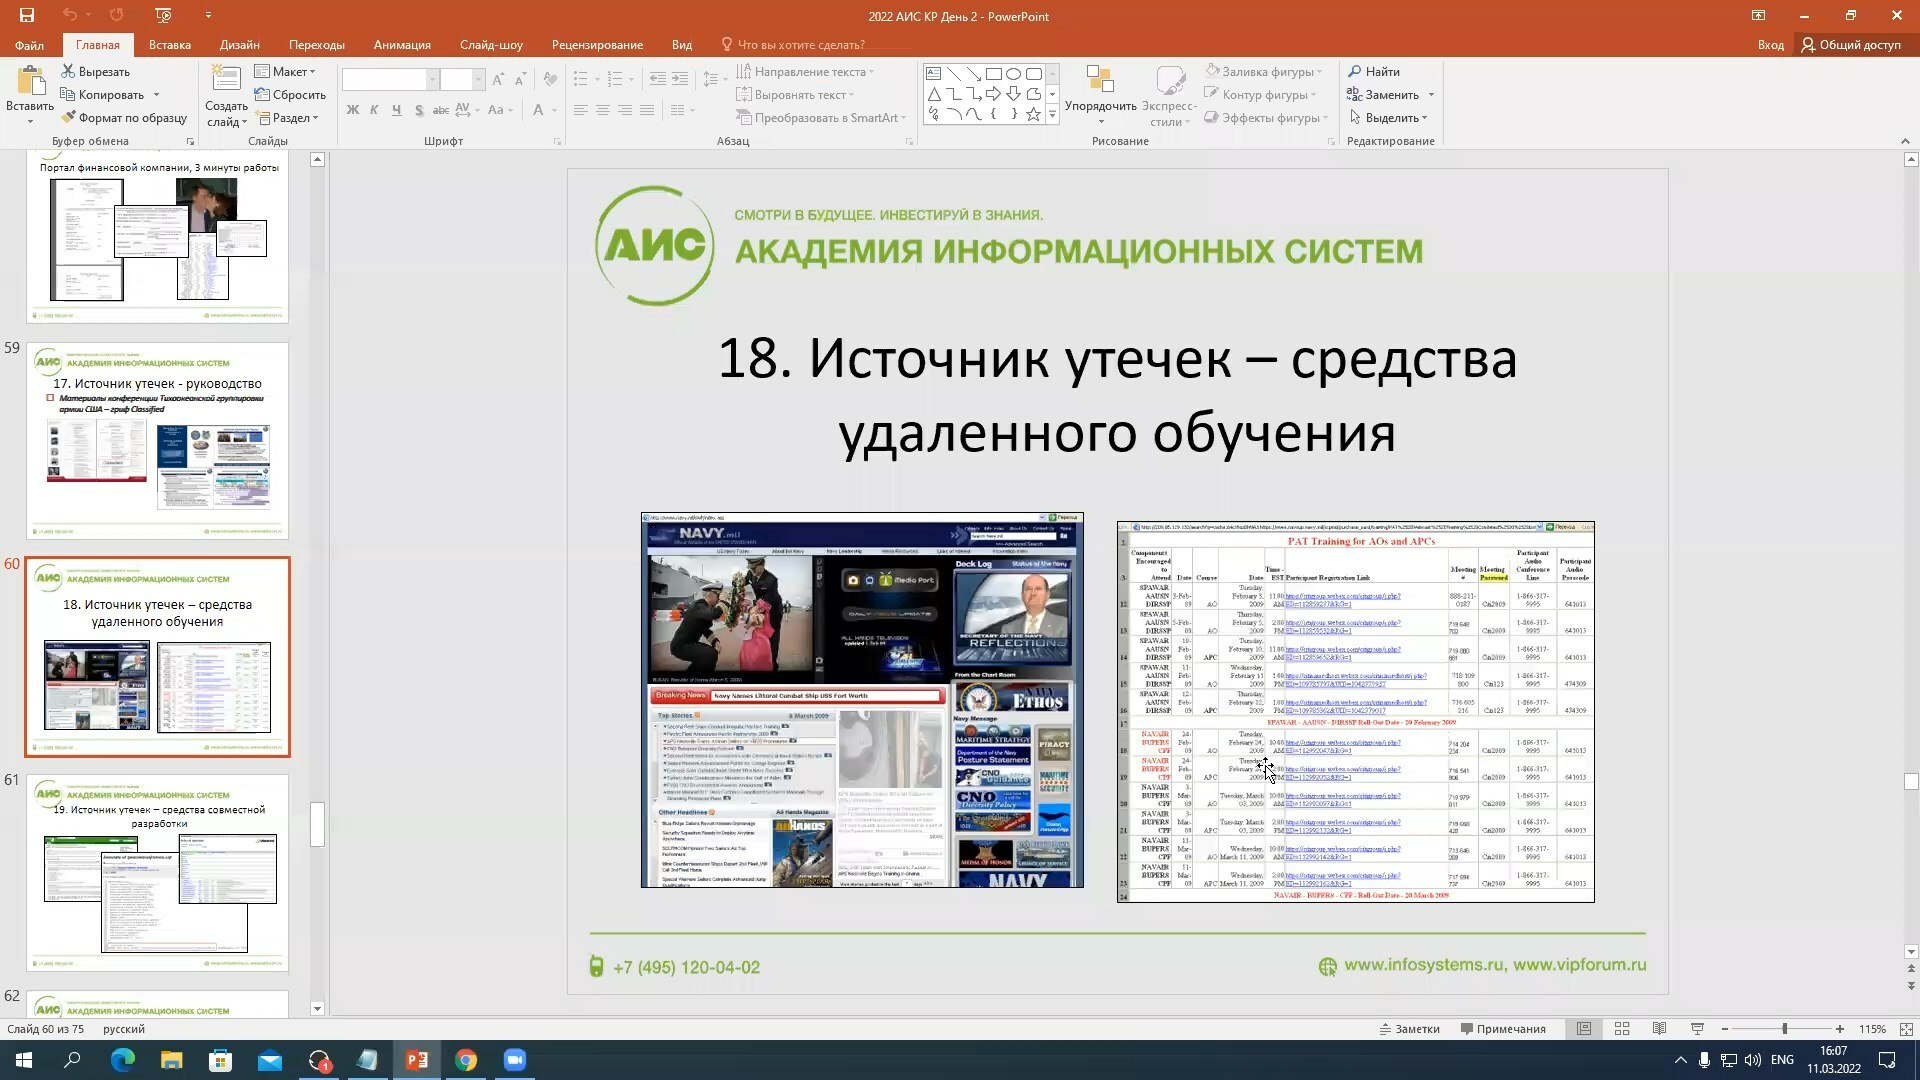The height and width of the screenshot is (1080, 1920).
Task: Toggle underline (Ч) formatting
Action: point(396,110)
